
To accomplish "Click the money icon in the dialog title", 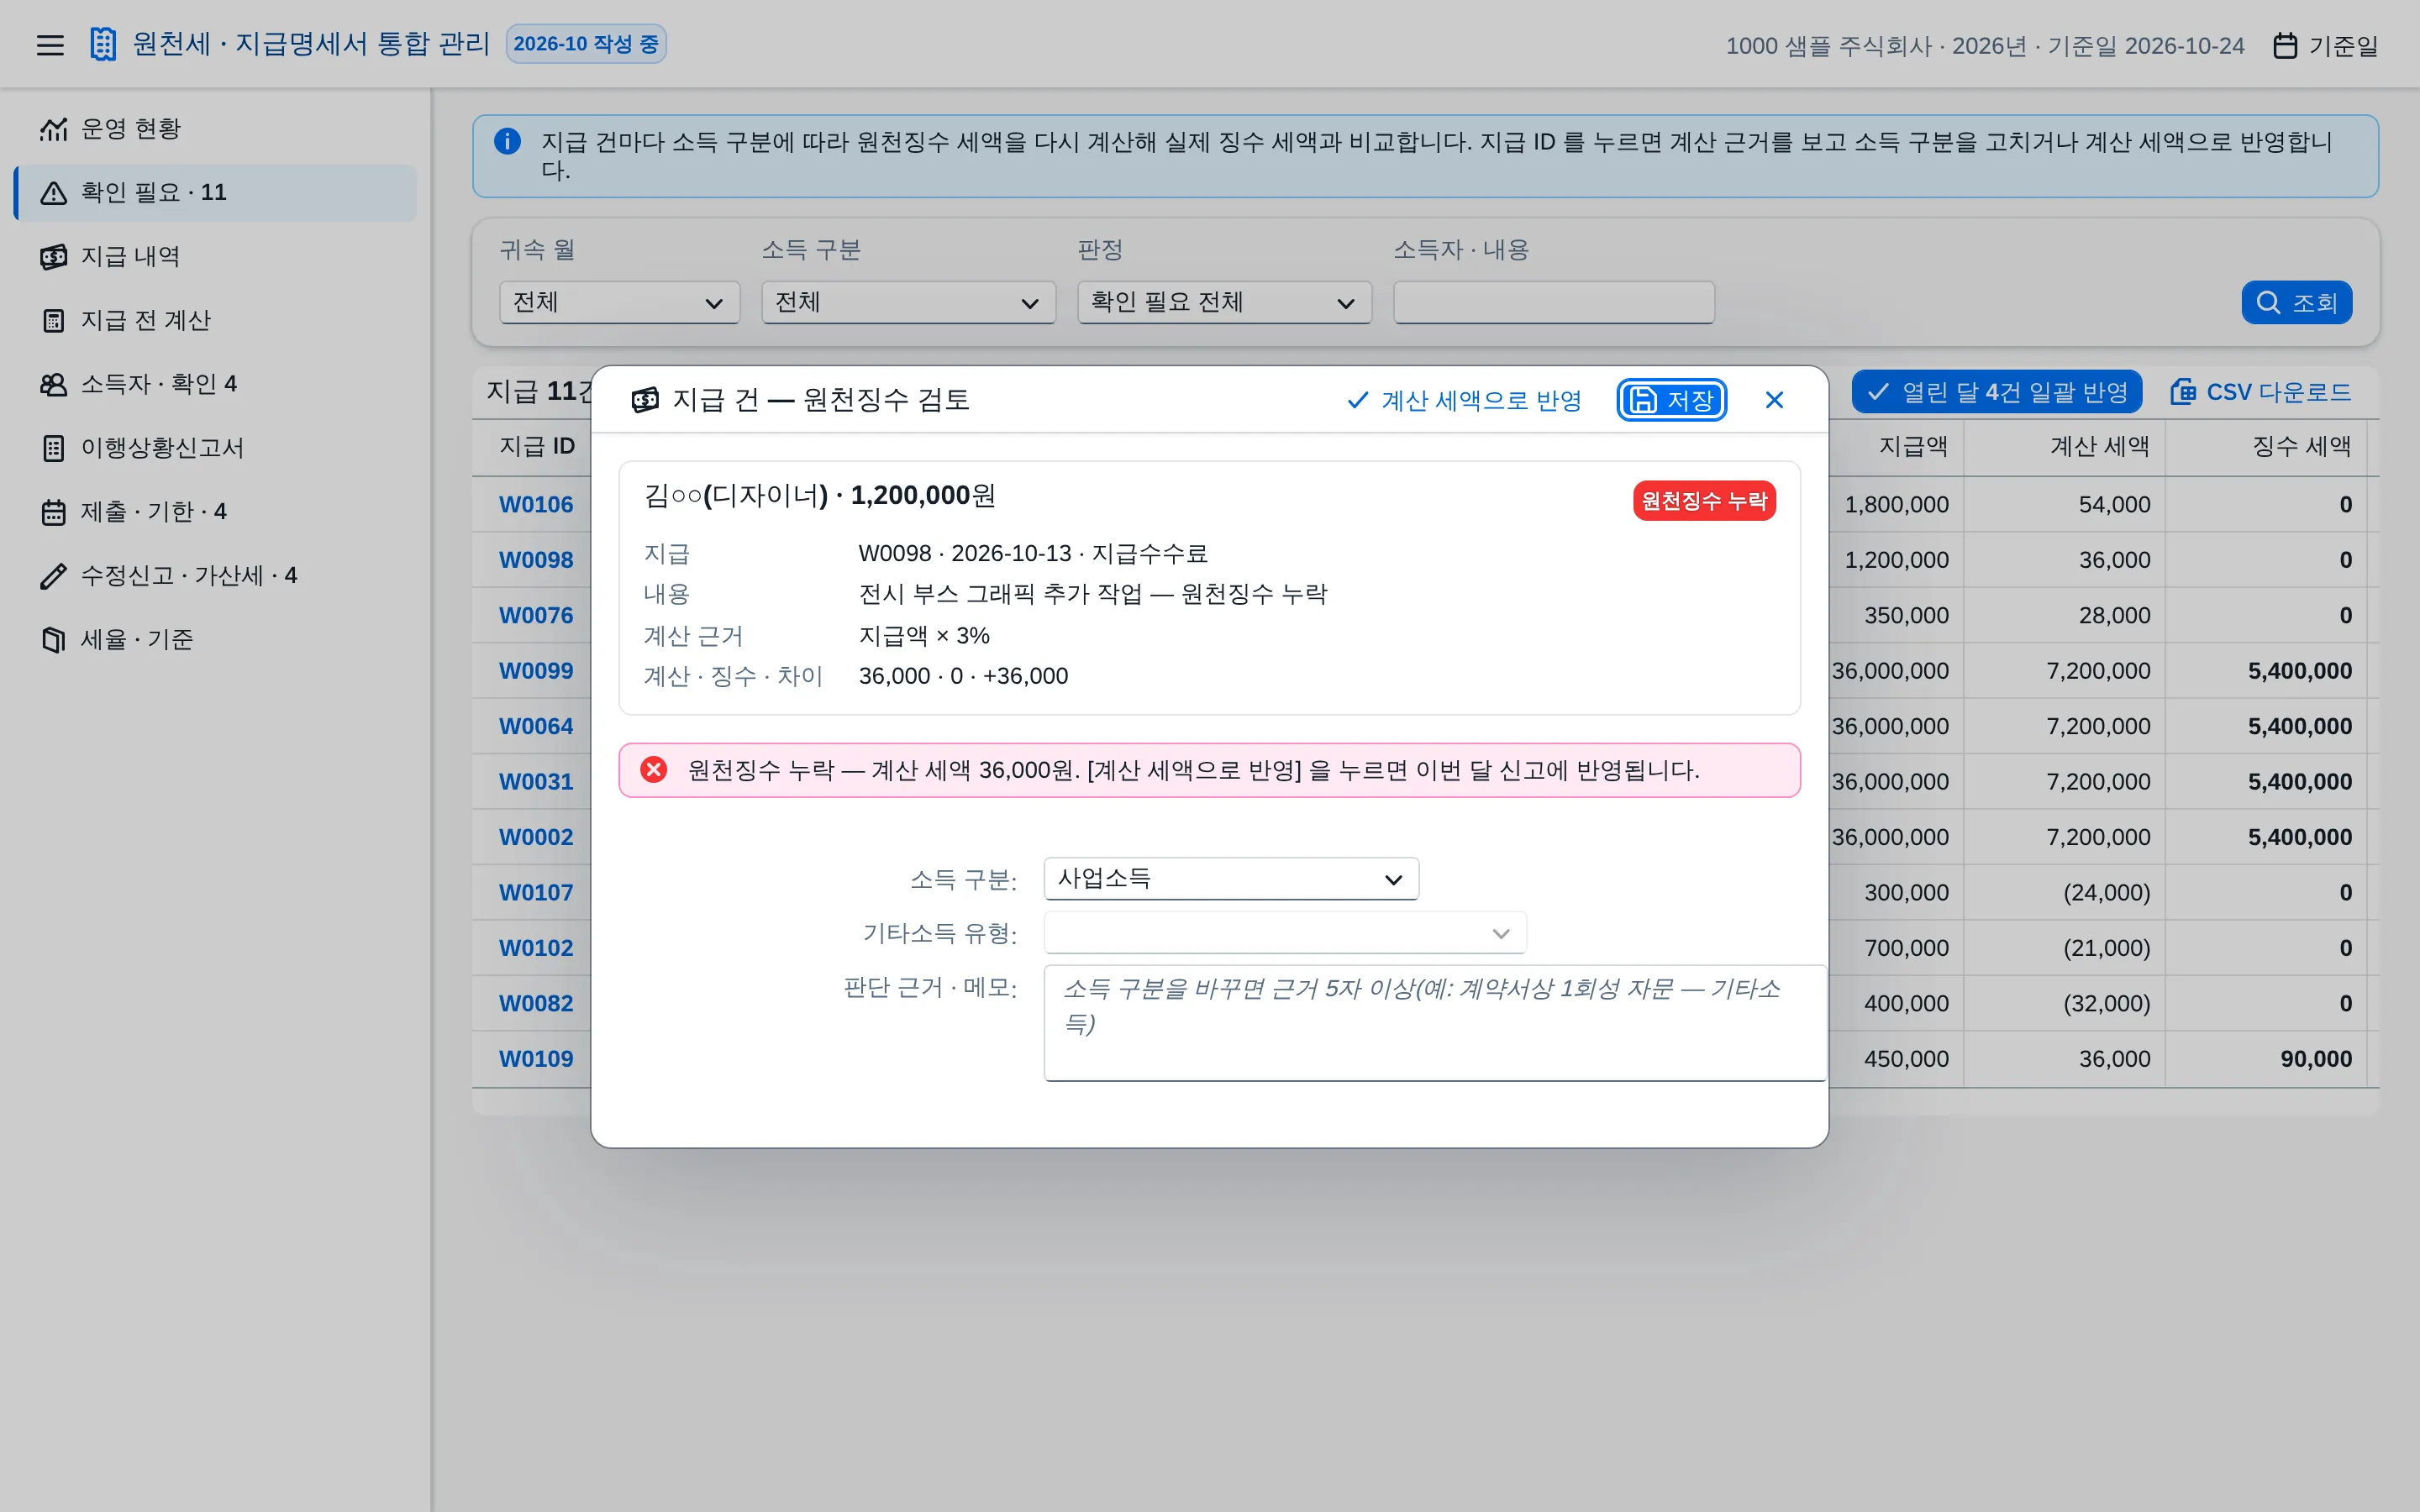I will coord(645,400).
